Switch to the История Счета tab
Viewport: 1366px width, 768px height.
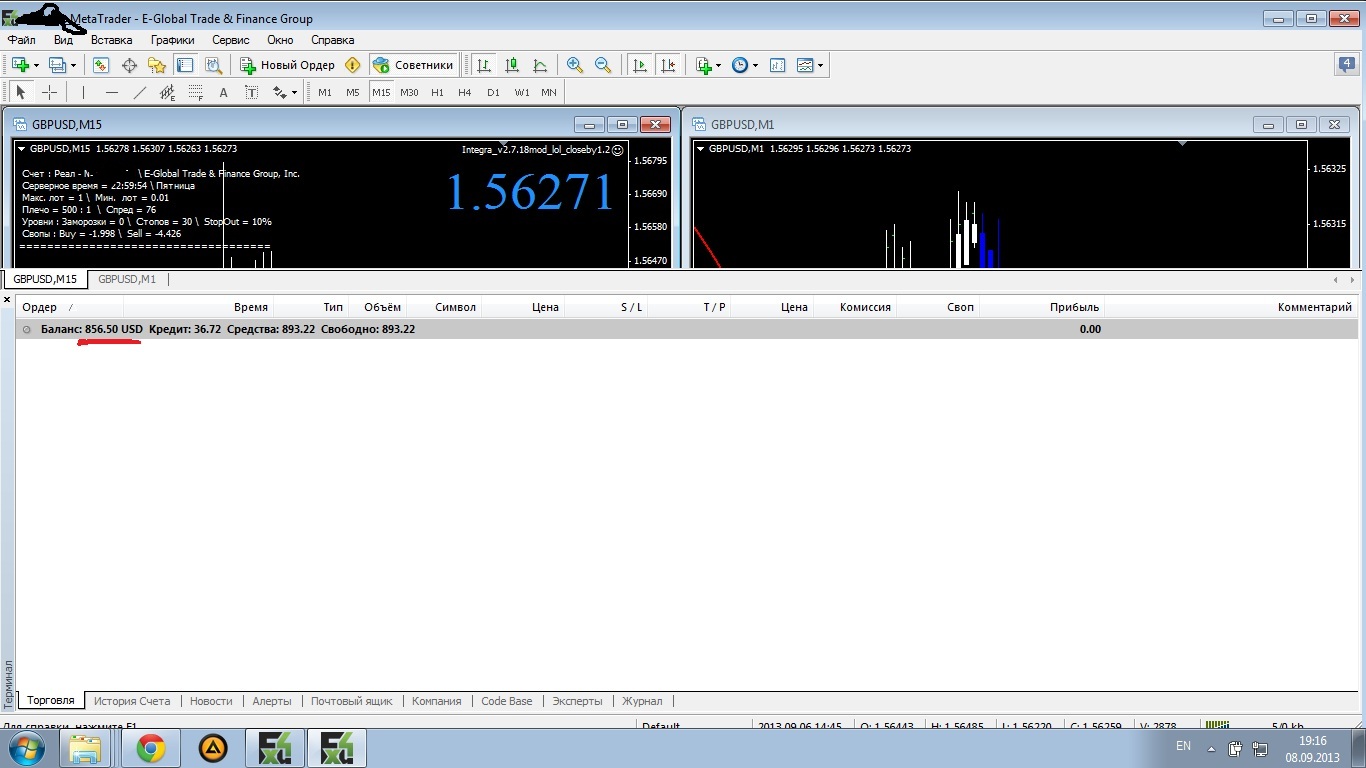(x=132, y=701)
